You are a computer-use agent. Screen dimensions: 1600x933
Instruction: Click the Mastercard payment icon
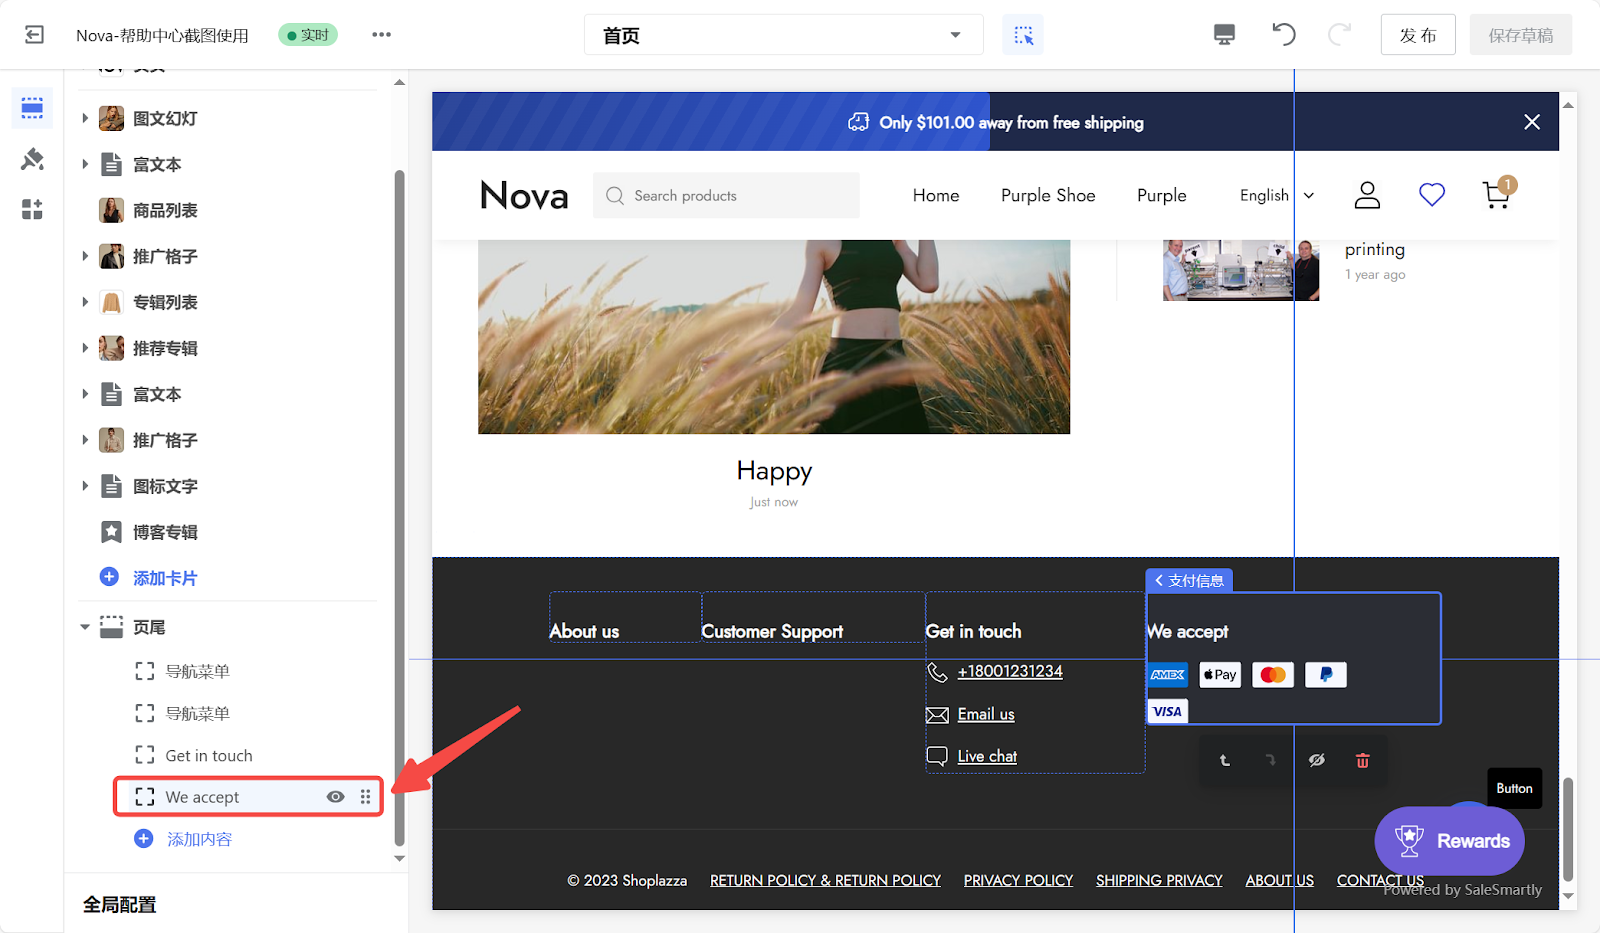[1273, 675]
